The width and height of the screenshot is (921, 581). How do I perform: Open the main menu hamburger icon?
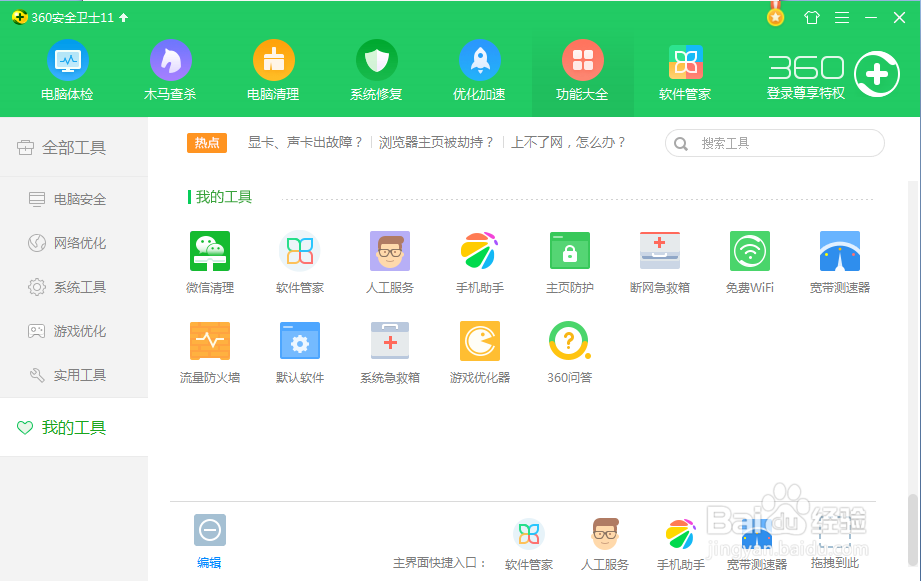click(842, 18)
